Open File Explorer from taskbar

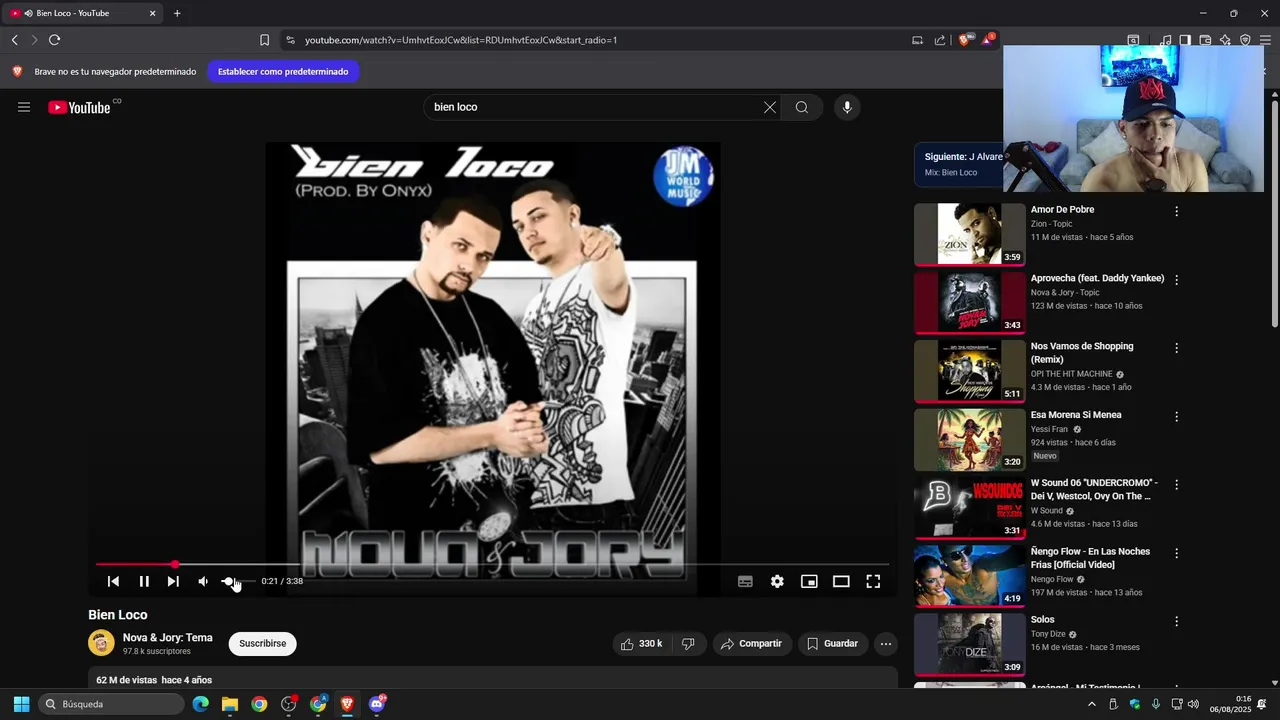230,704
